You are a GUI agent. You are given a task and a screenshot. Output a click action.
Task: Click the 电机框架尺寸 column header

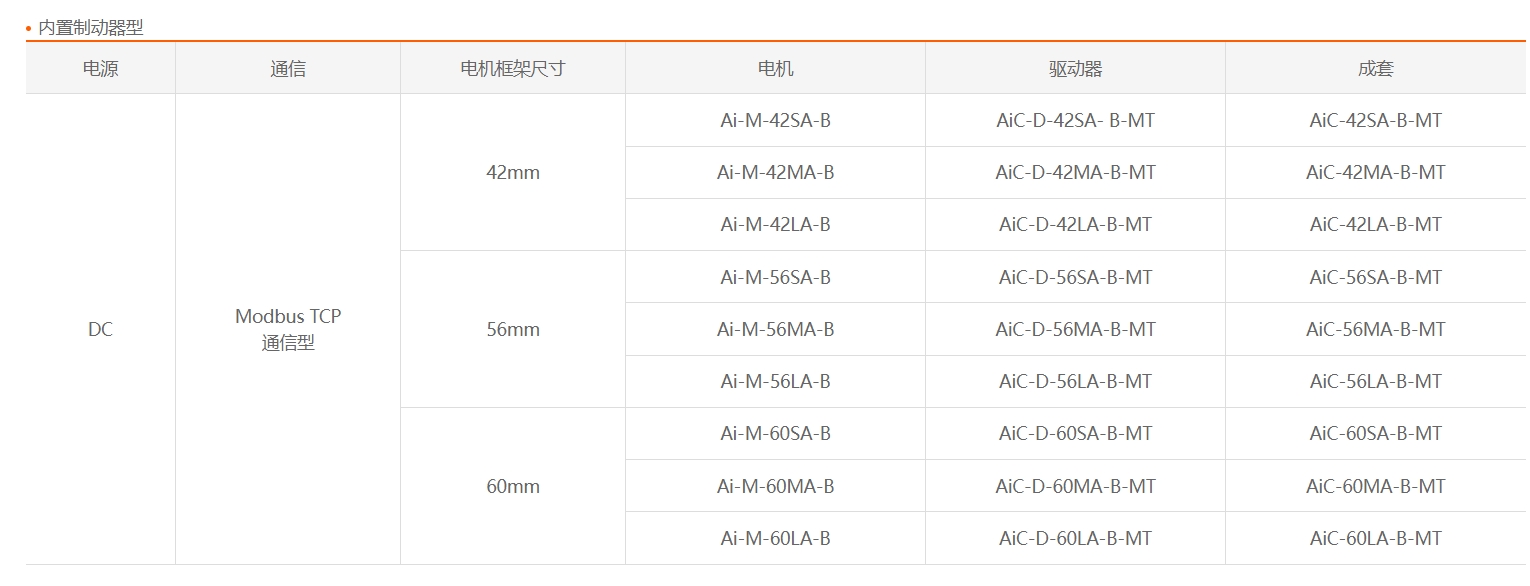click(513, 69)
